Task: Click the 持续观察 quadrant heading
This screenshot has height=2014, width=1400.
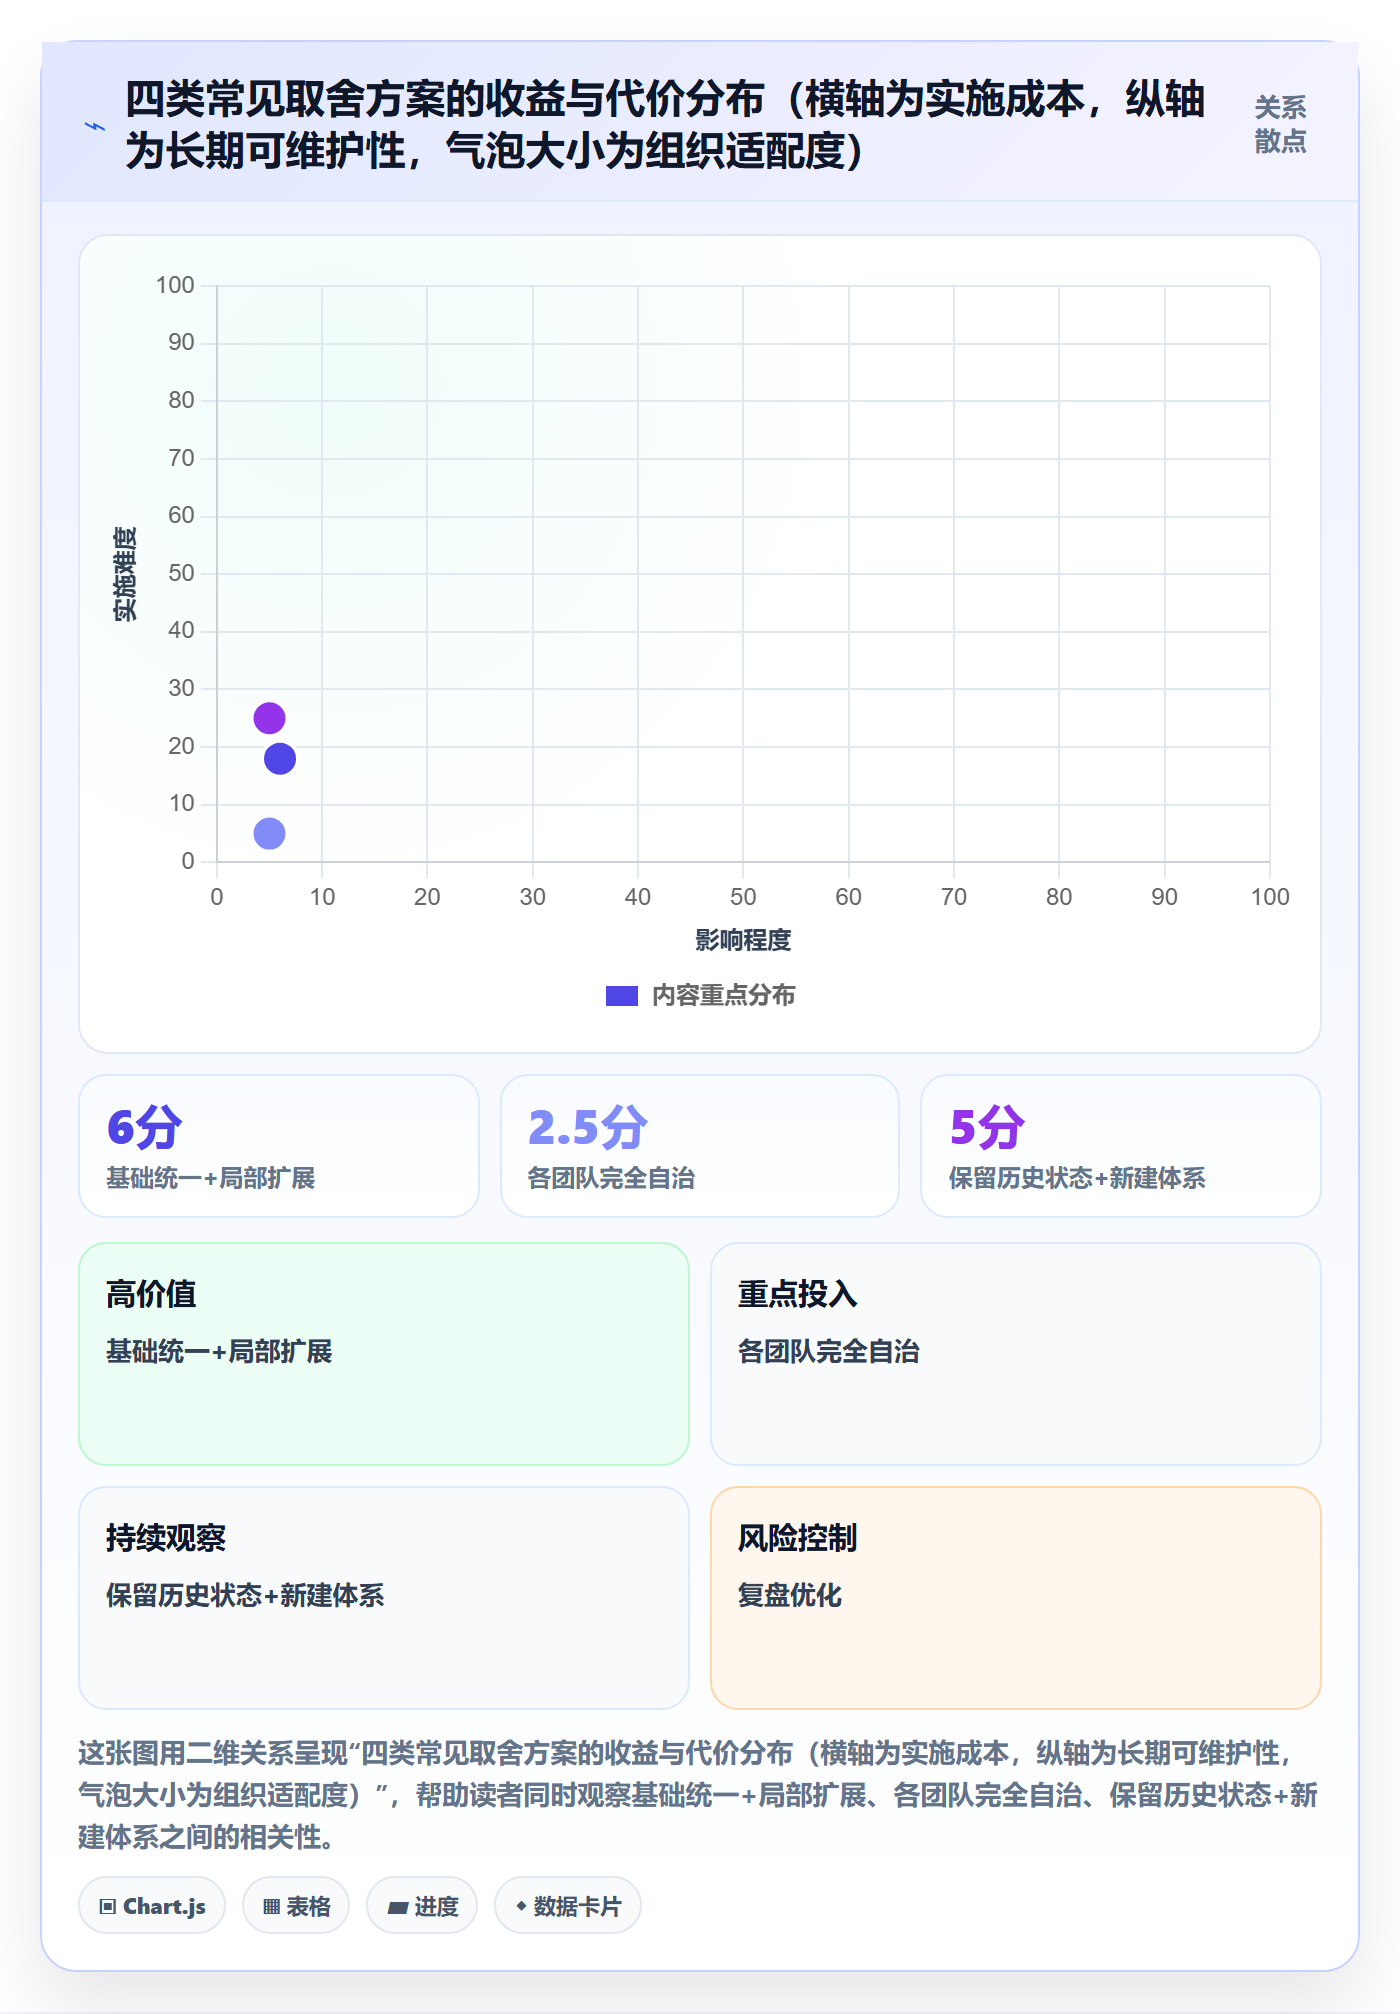Action: [x=166, y=1538]
